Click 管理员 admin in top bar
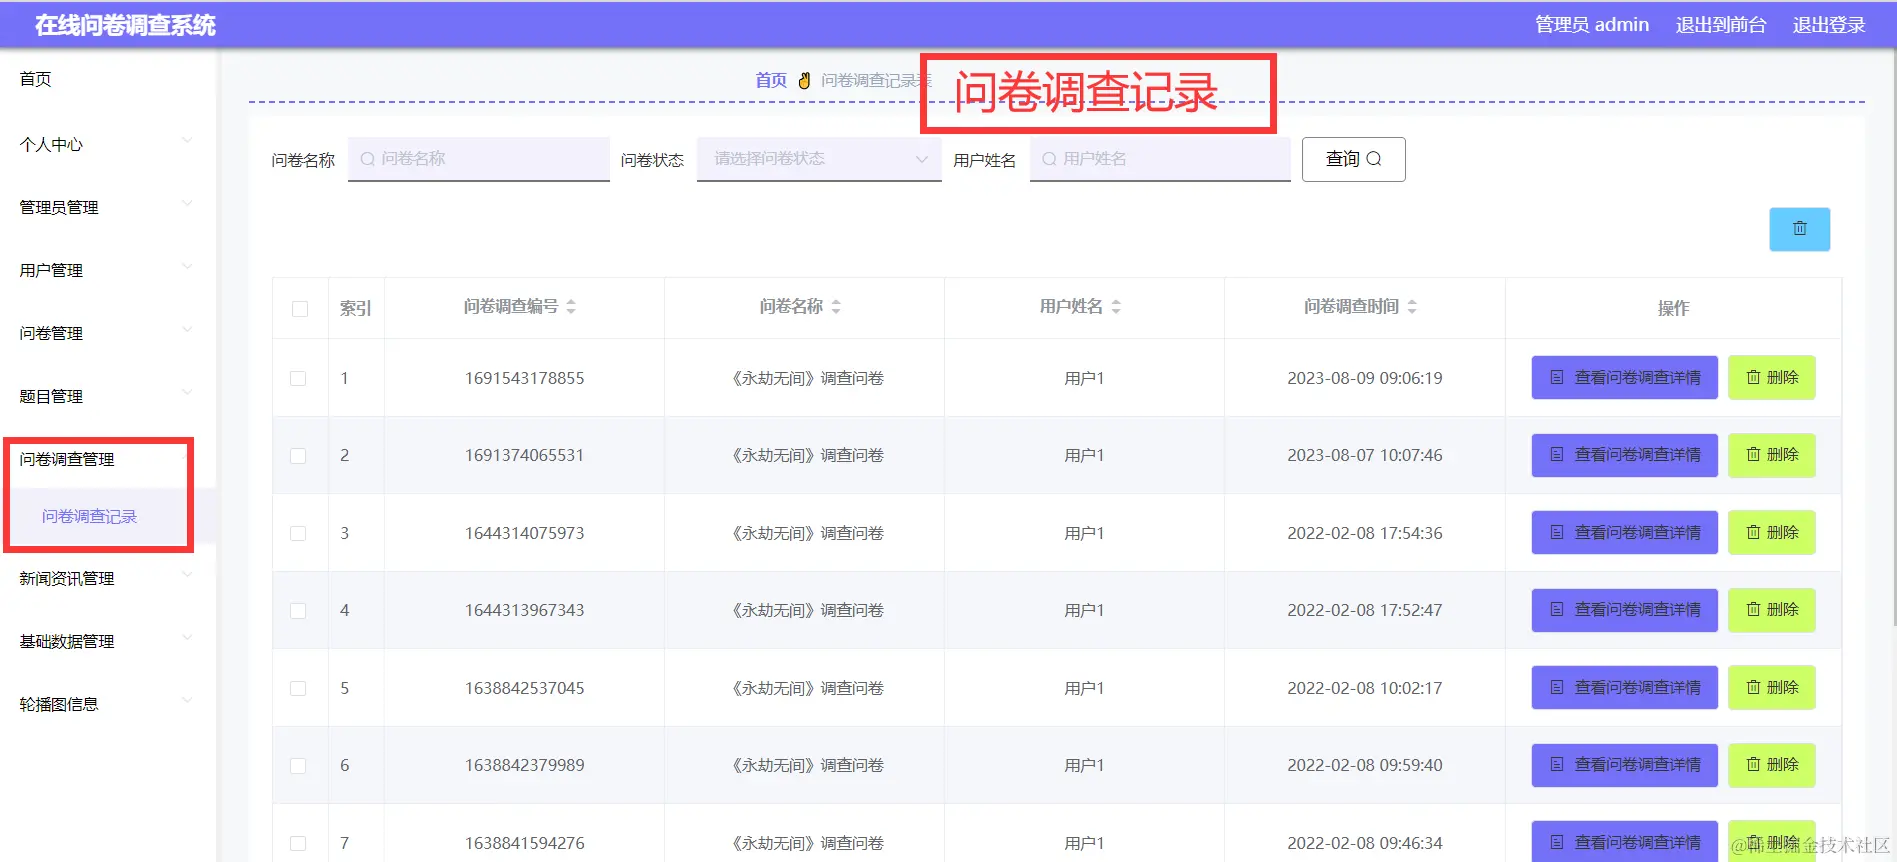The image size is (1897, 862). (1592, 24)
